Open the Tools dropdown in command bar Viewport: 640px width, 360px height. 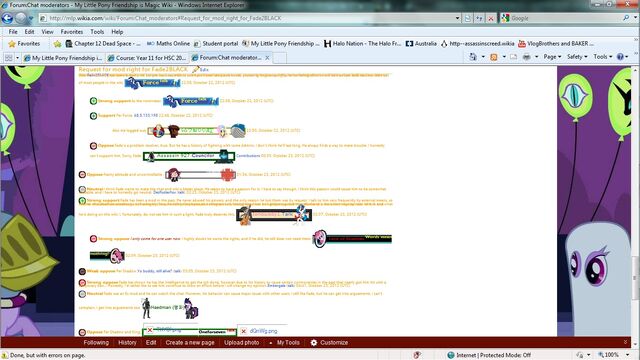pos(603,57)
